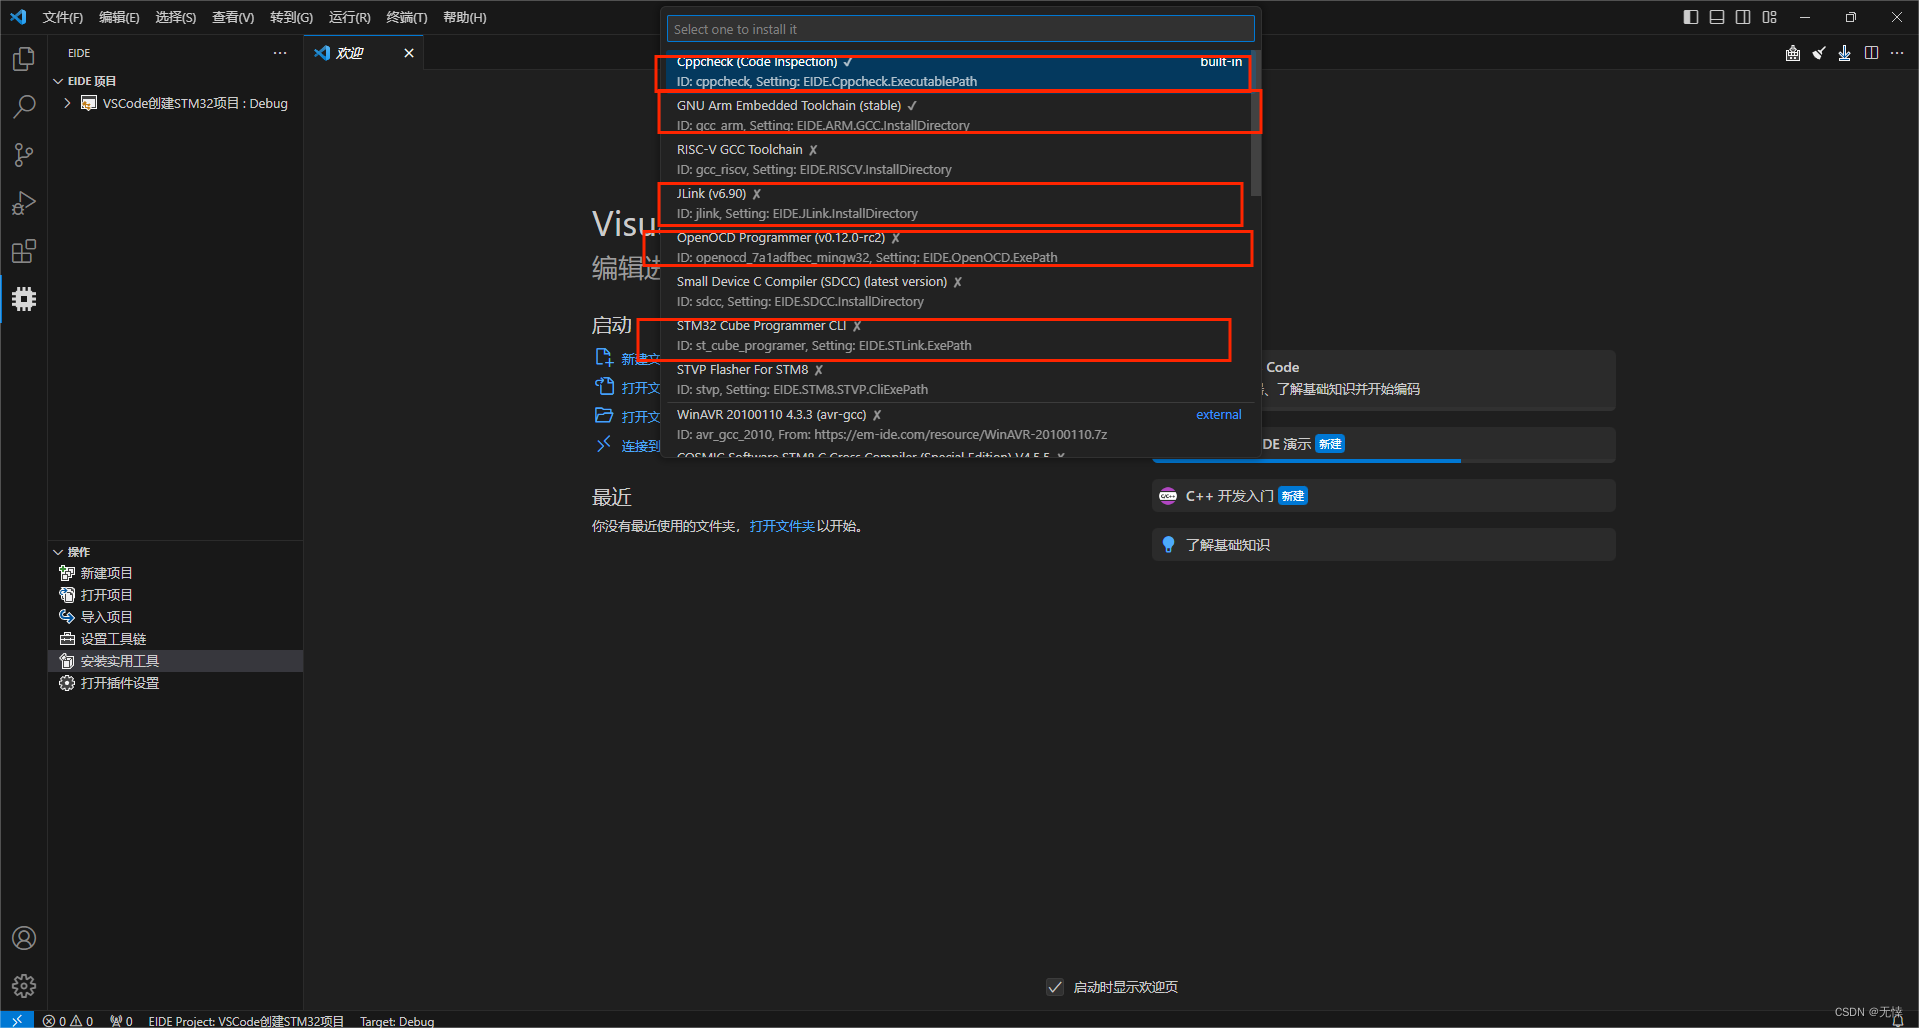Click EIDE Project status bar entry
1919x1028 pixels.
point(246,1021)
